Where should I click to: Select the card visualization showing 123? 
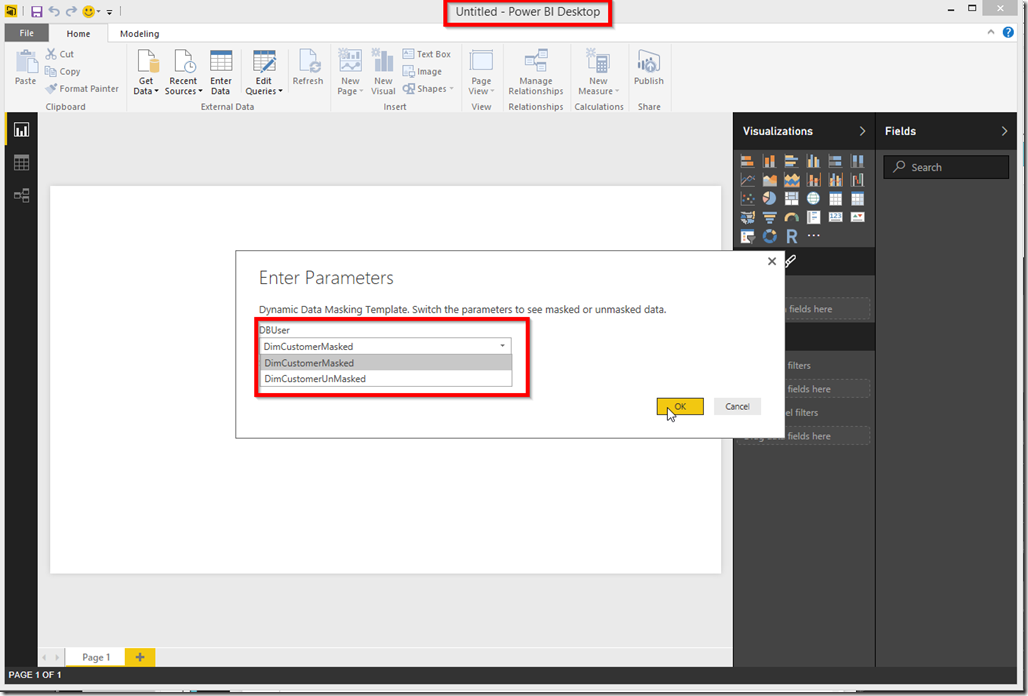pyautogui.click(x=835, y=217)
